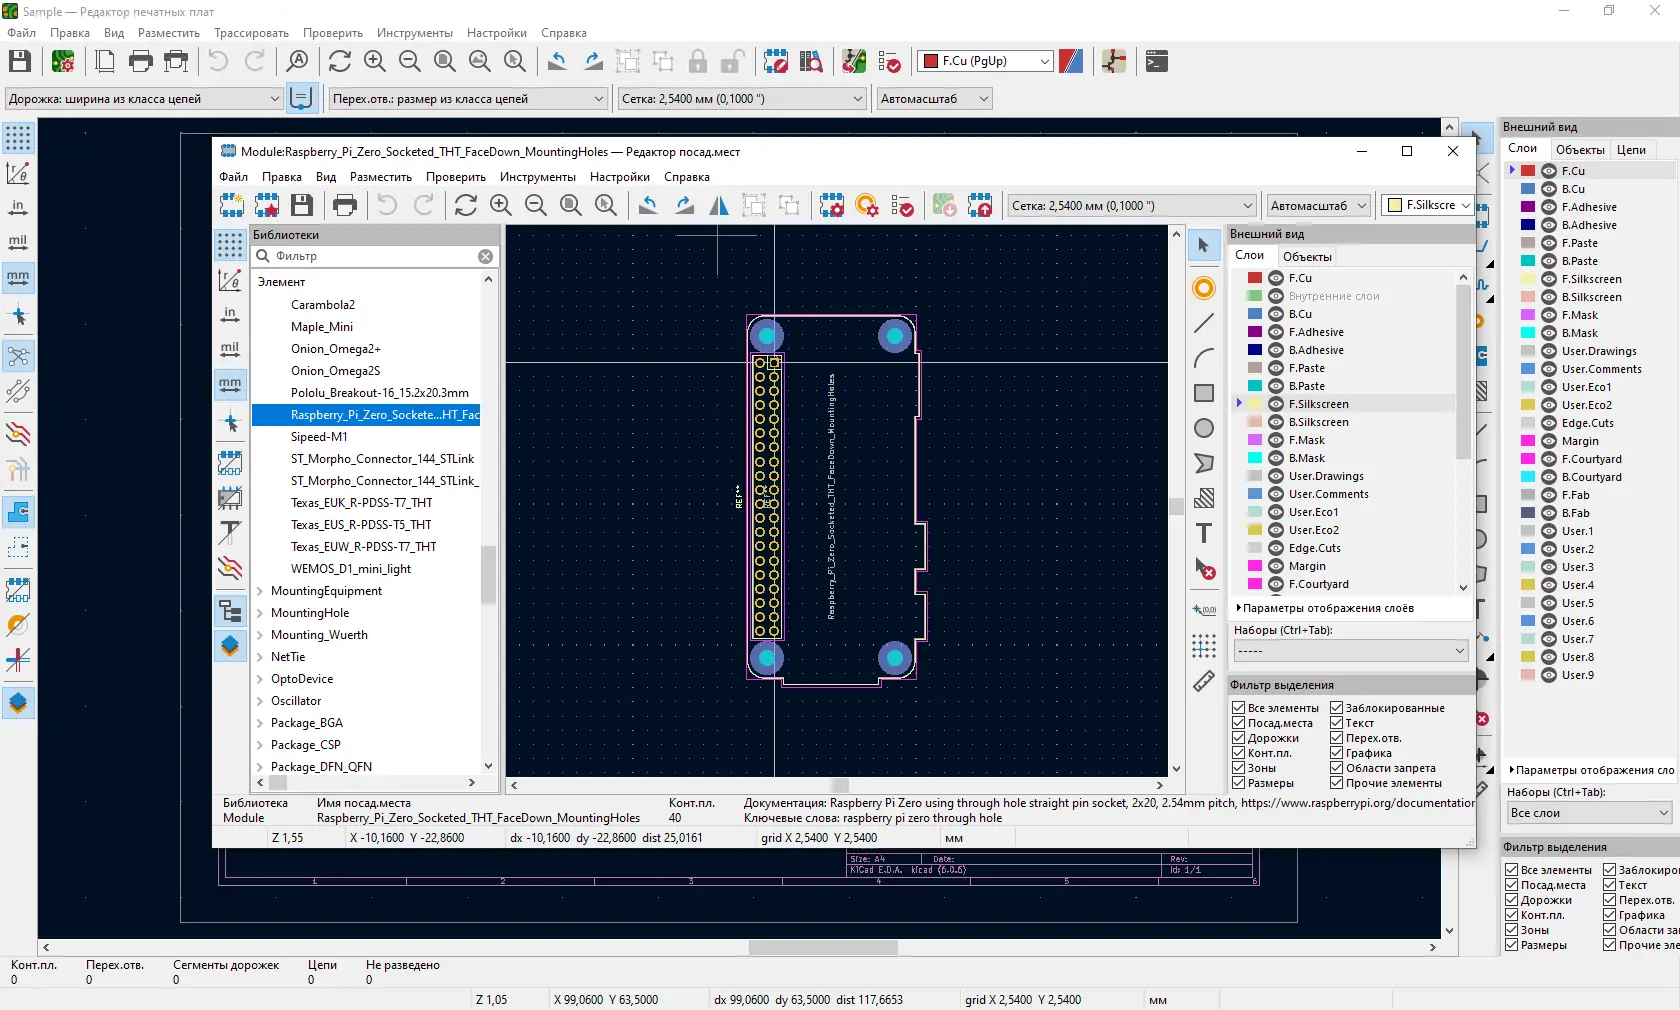The width and height of the screenshot is (1680, 1010).
Task: Click the measure ruler tool
Action: tap(1204, 681)
